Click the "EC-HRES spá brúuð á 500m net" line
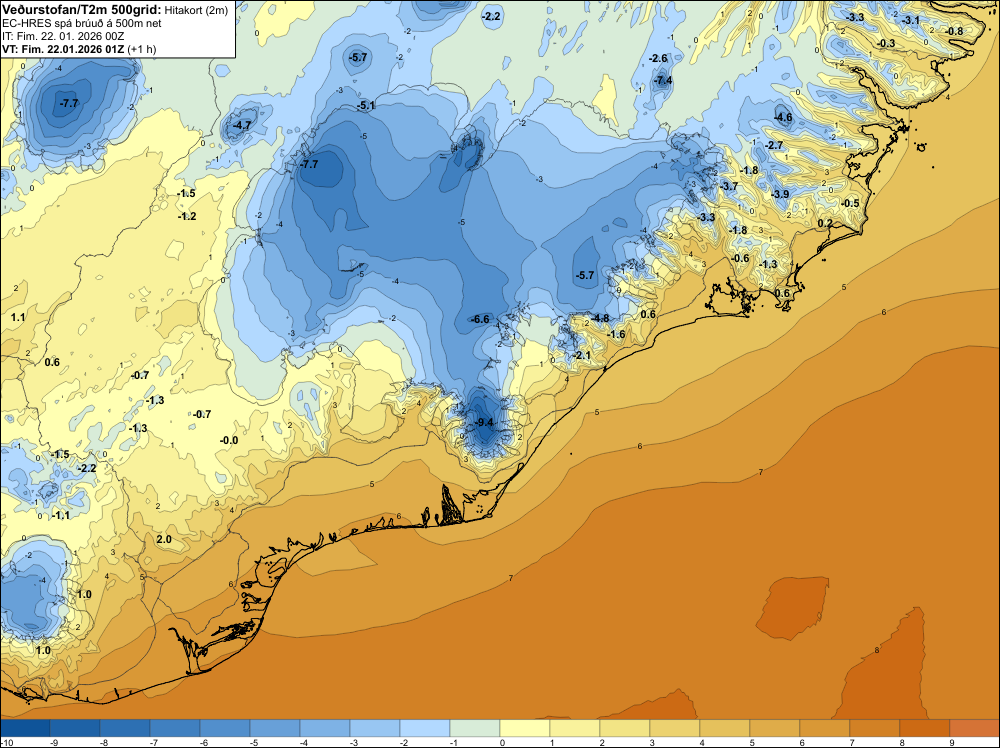 [x=82, y=23]
